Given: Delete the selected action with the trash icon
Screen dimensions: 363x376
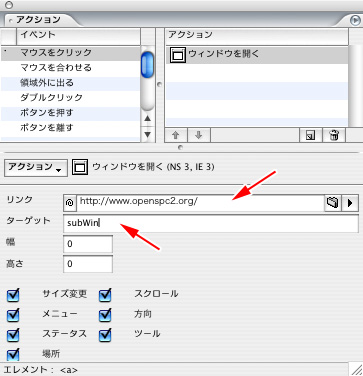Looking at the screenshot, I should [x=334, y=135].
